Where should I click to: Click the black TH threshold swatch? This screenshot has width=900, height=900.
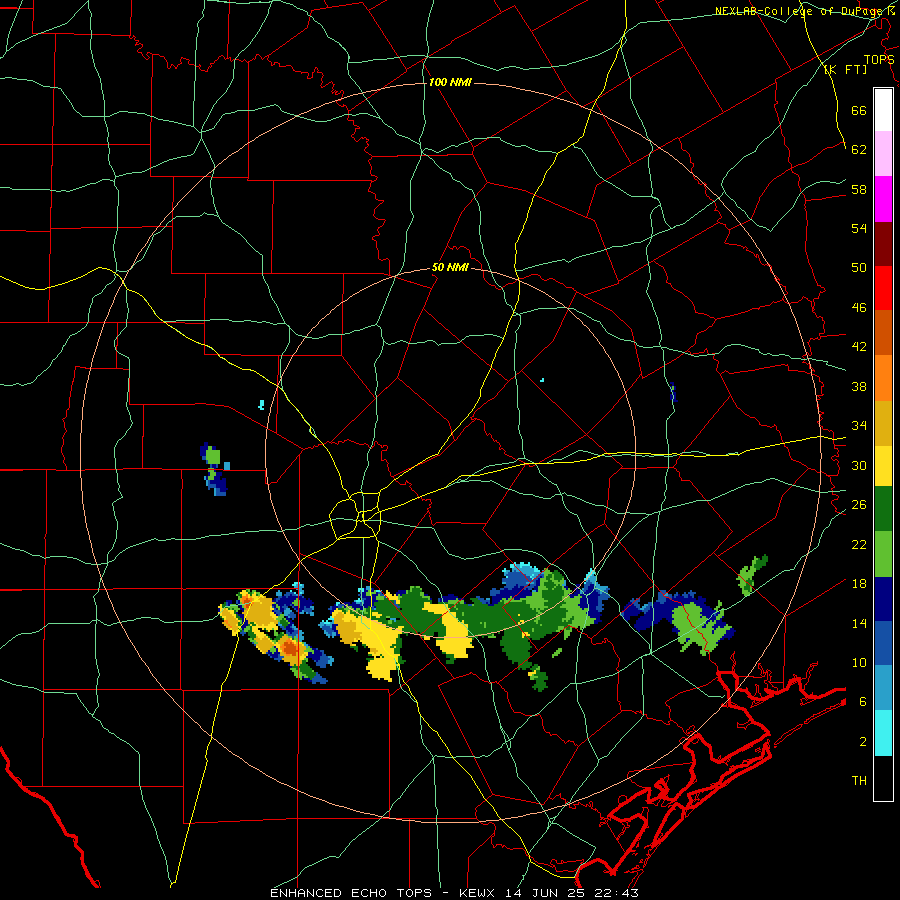[883, 778]
